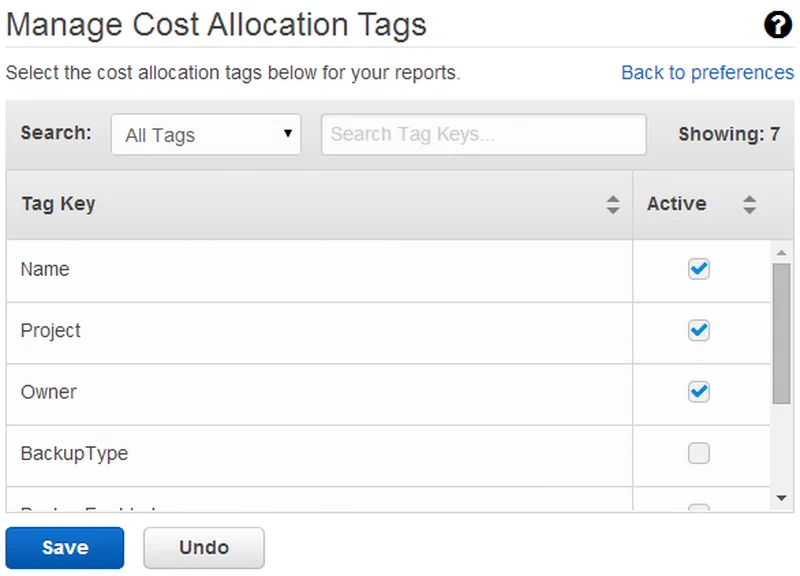Uncheck Active checkbox for Project tag
Viewport: 800px width, 576px height.
[698, 330]
